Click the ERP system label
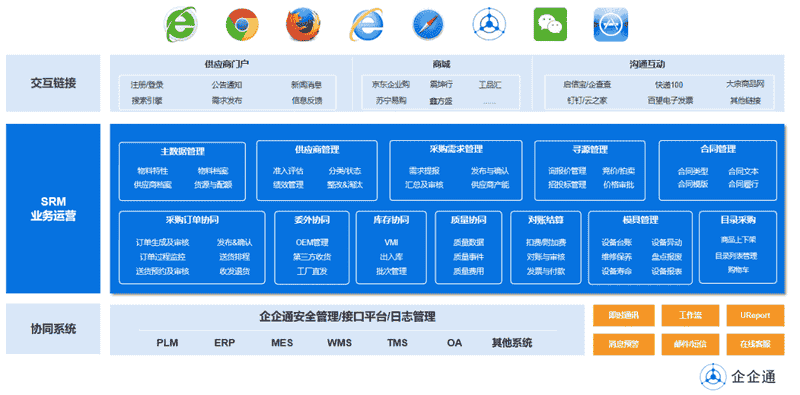800x395 pixels. 224,342
